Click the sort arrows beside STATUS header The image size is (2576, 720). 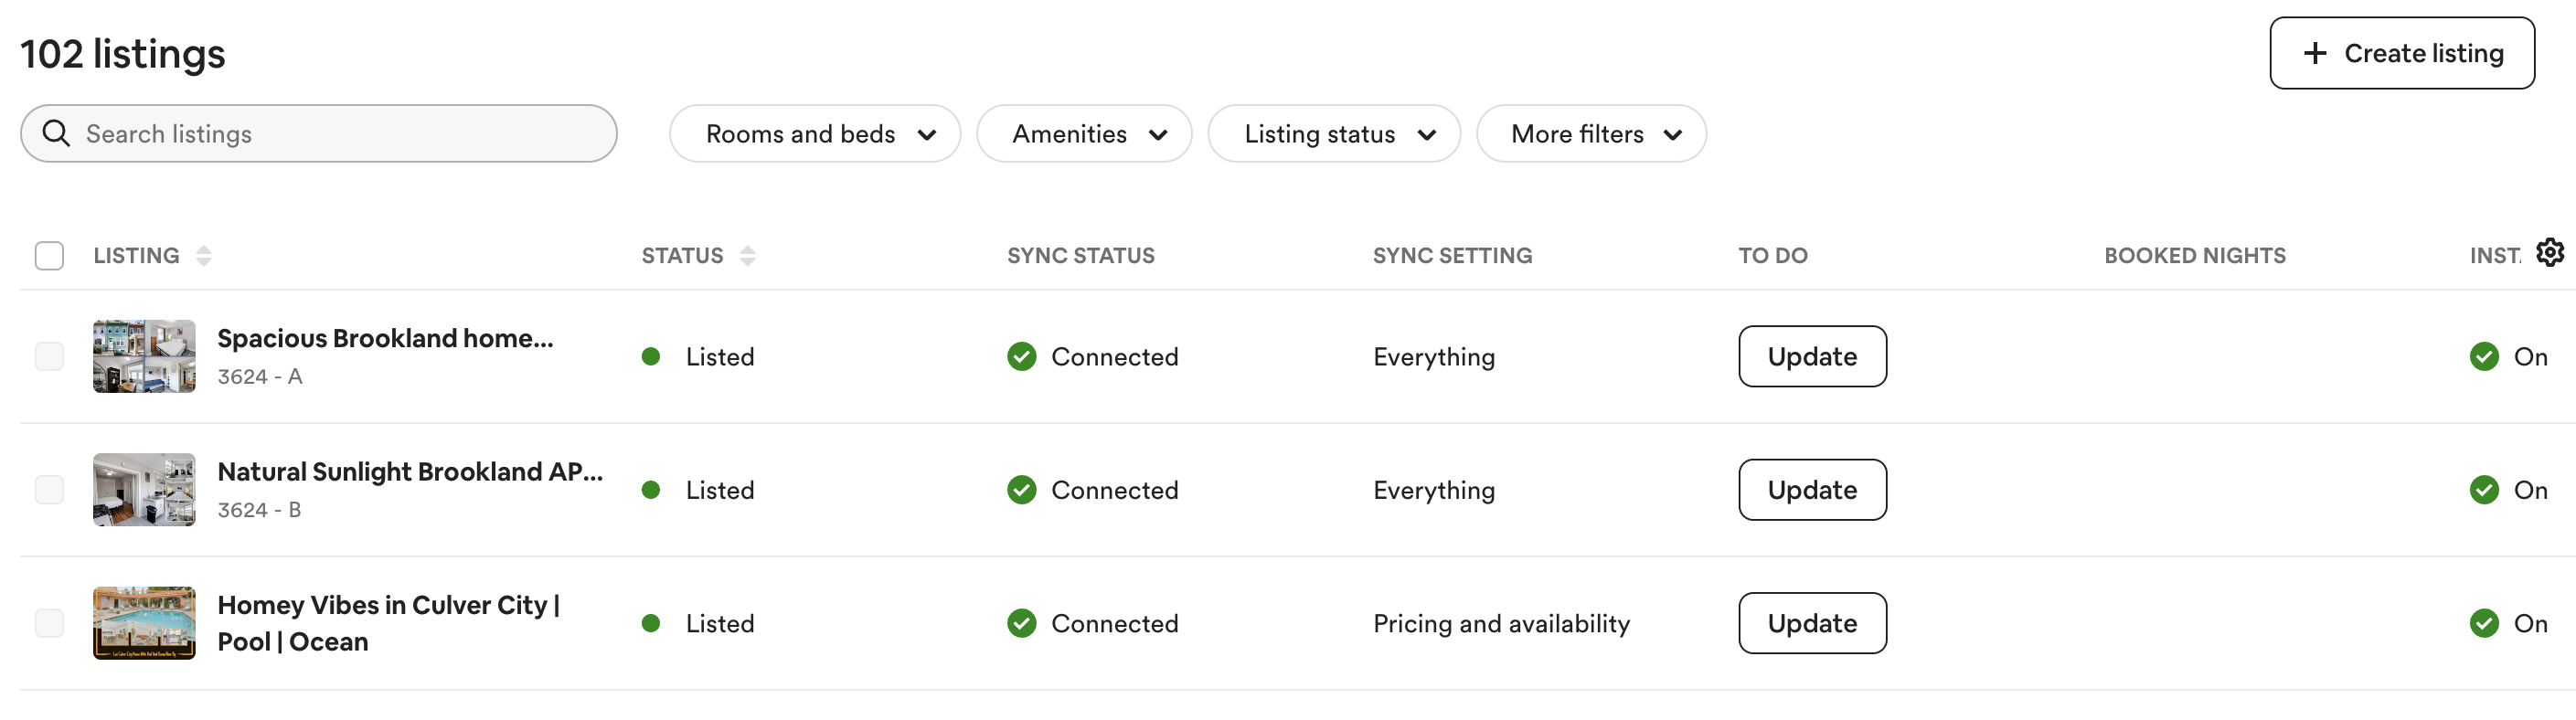tap(747, 256)
